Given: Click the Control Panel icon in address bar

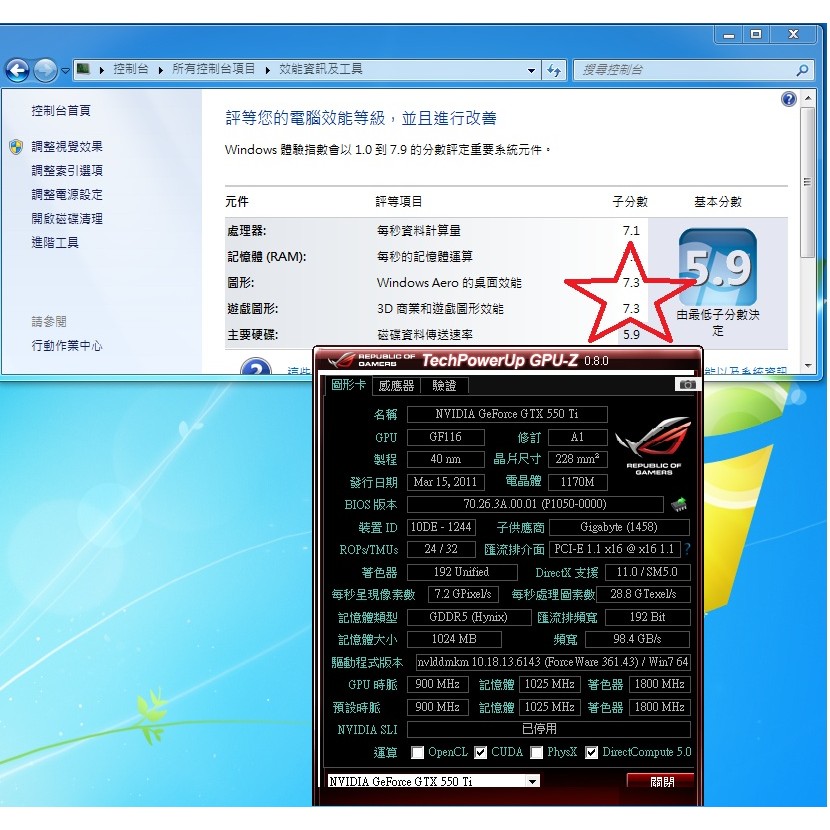Looking at the screenshot, I should point(83,69).
